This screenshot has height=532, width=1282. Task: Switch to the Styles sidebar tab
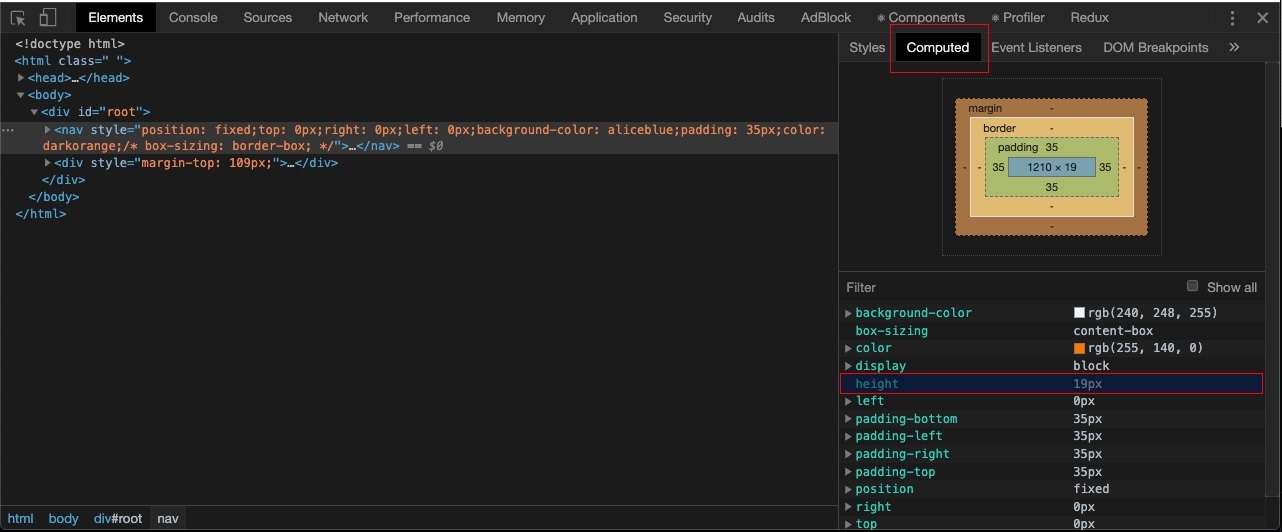[x=867, y=47]
